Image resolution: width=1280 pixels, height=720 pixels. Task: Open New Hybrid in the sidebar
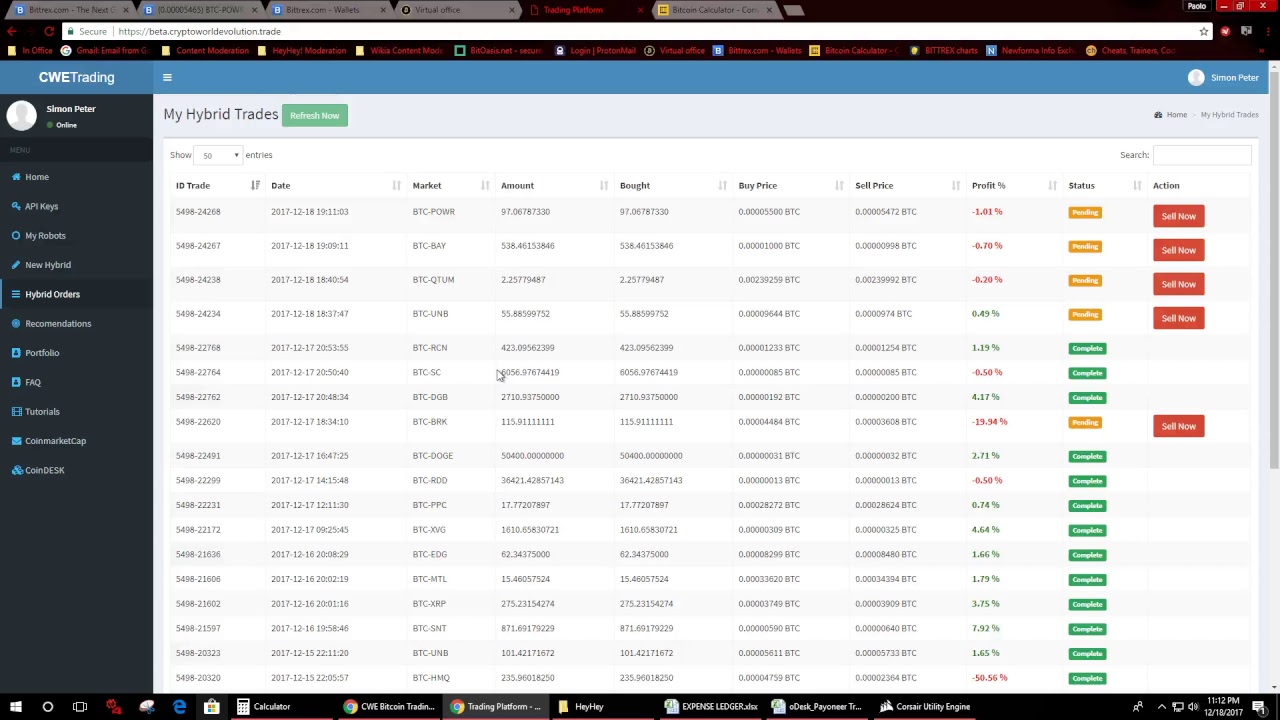point(48,265)
